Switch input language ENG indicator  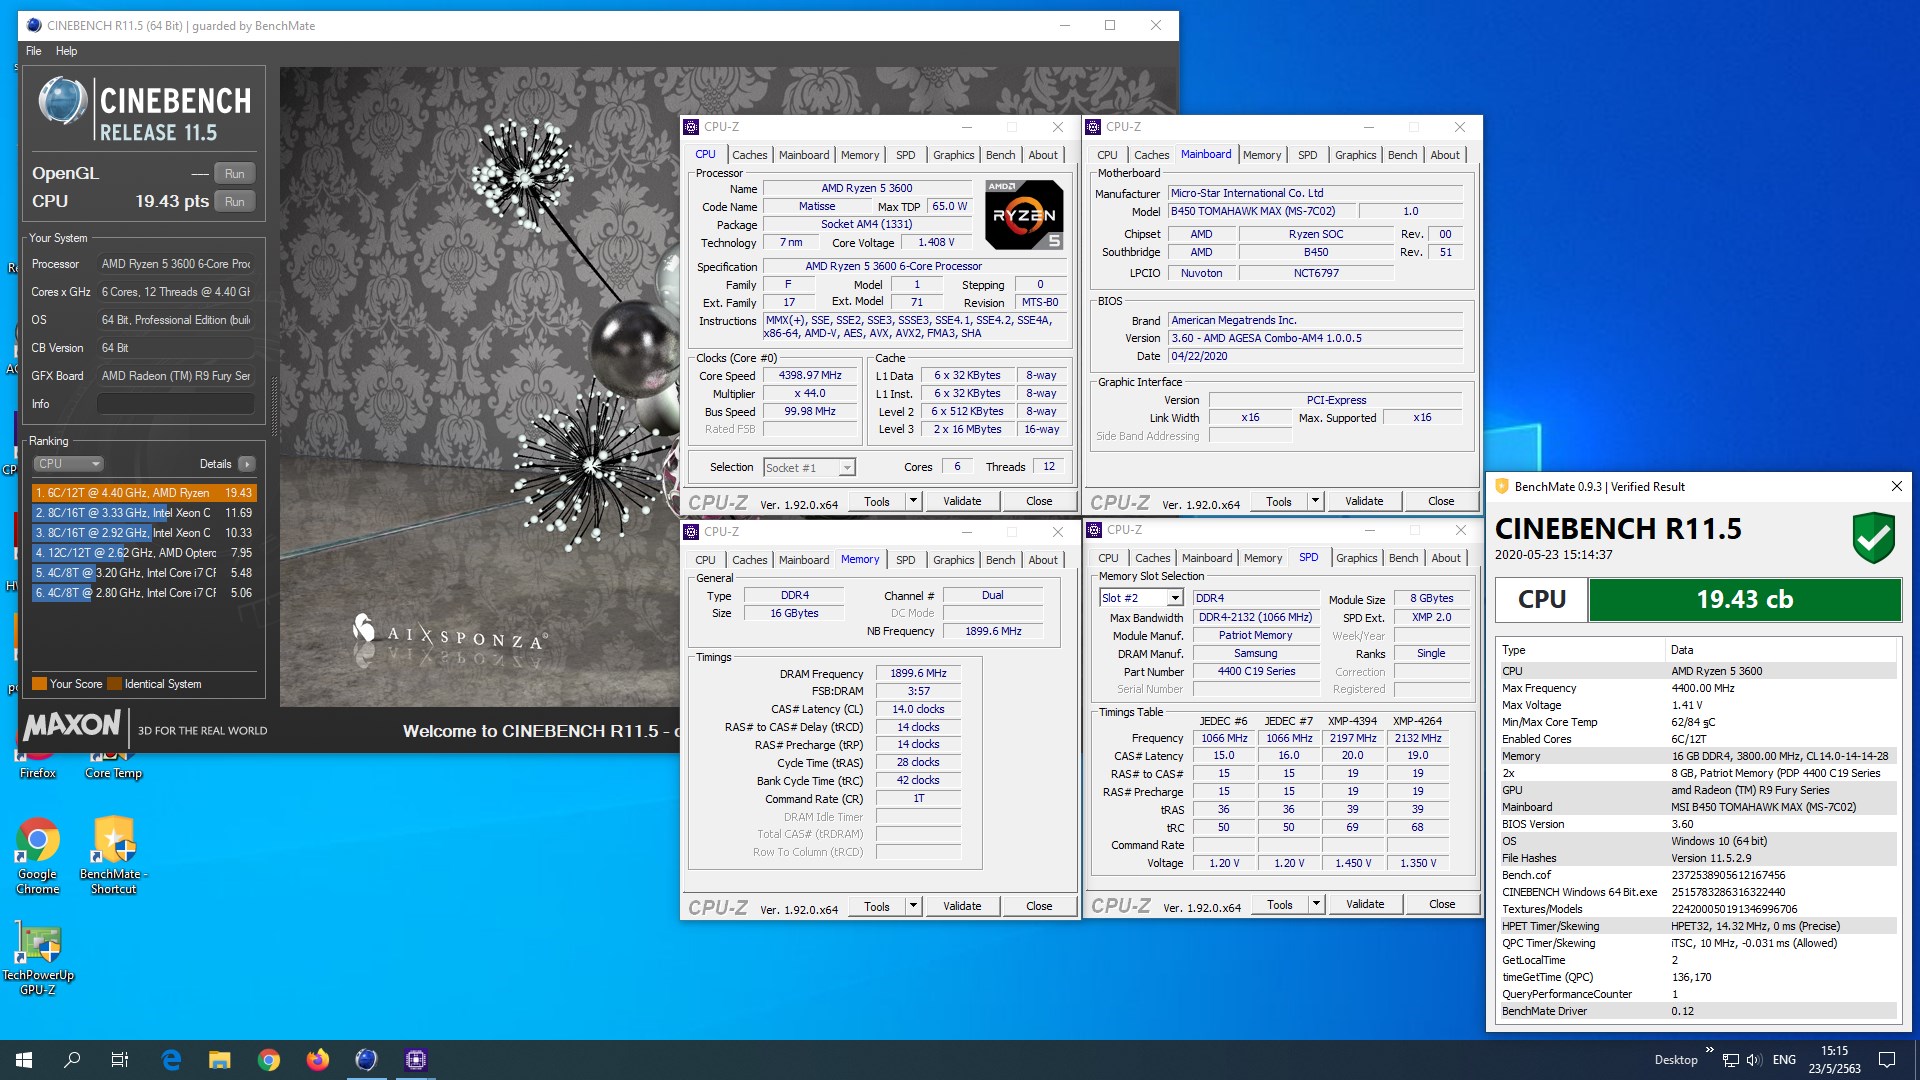(x=1784, y=1059)
